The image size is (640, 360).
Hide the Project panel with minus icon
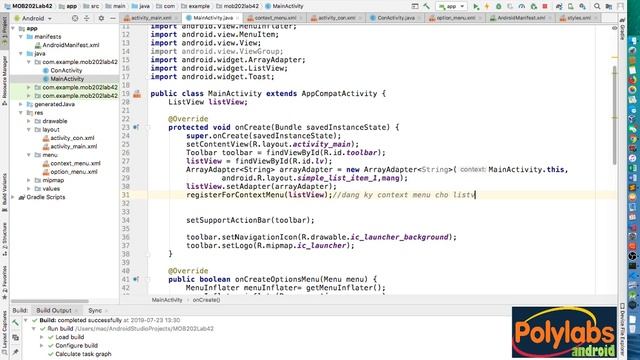point(113,18)
